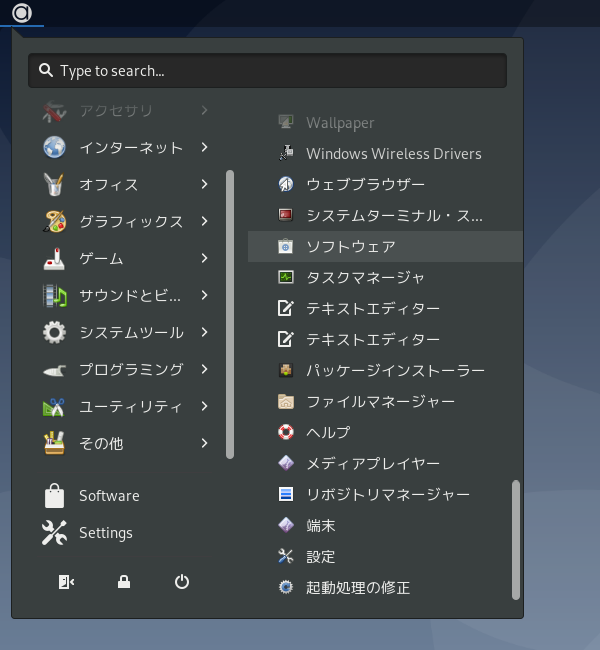This screenshot has width=600, height=650.
Task: Launch Settings from the shortcuts
Action: [x=106, y=533]
